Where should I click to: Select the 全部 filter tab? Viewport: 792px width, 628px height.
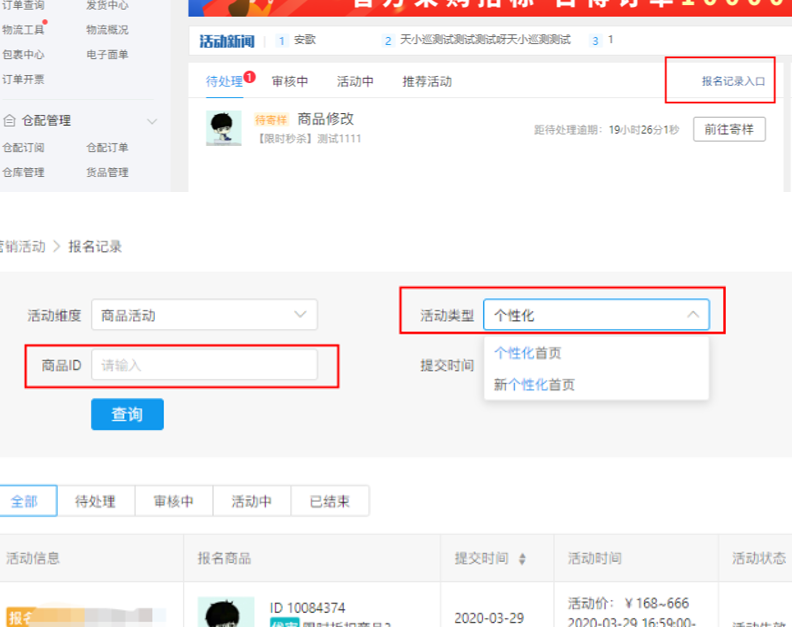point(24,501)
